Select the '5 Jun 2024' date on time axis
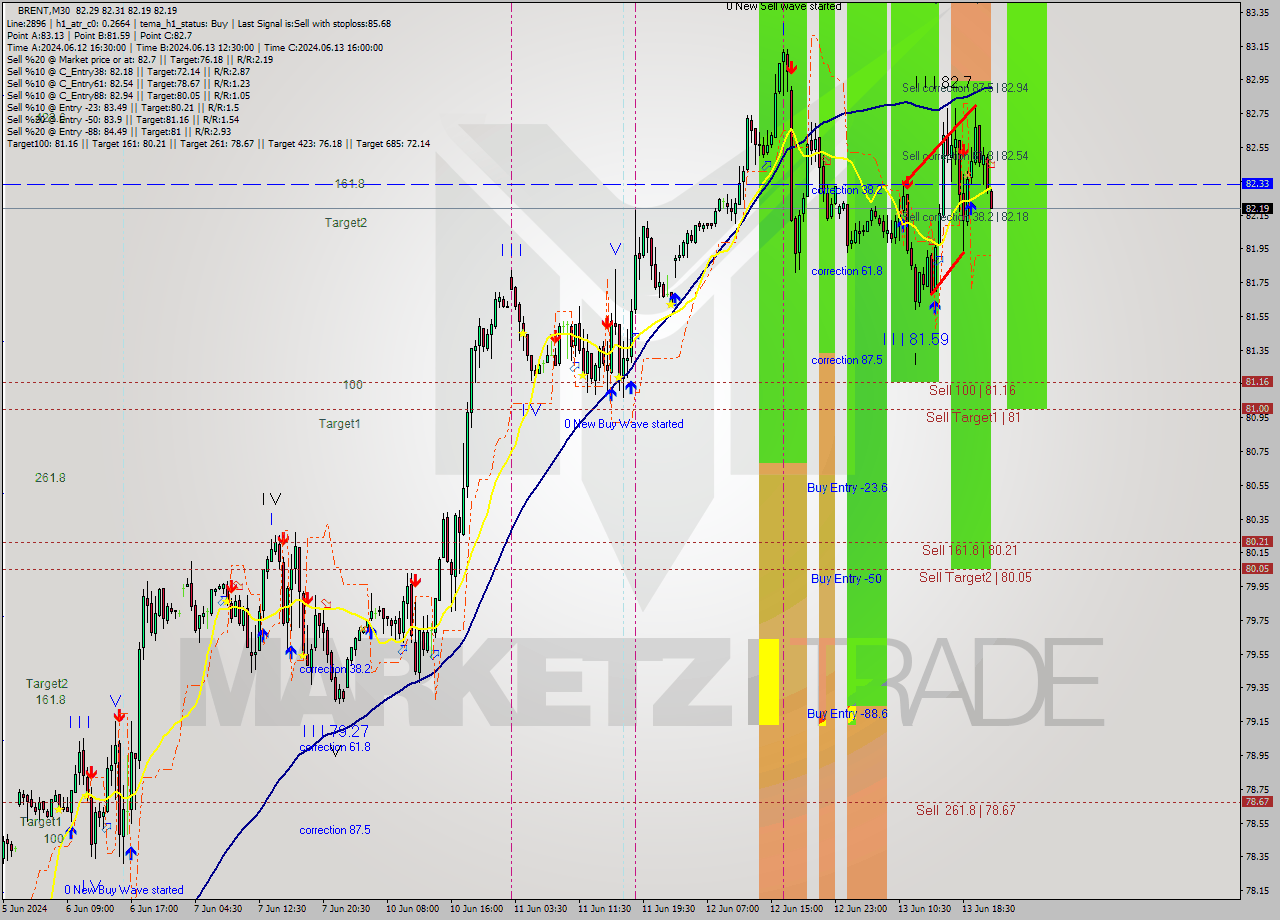This screenshot has width=1280, height=920. pyautogui.click(x=24, y=909)
